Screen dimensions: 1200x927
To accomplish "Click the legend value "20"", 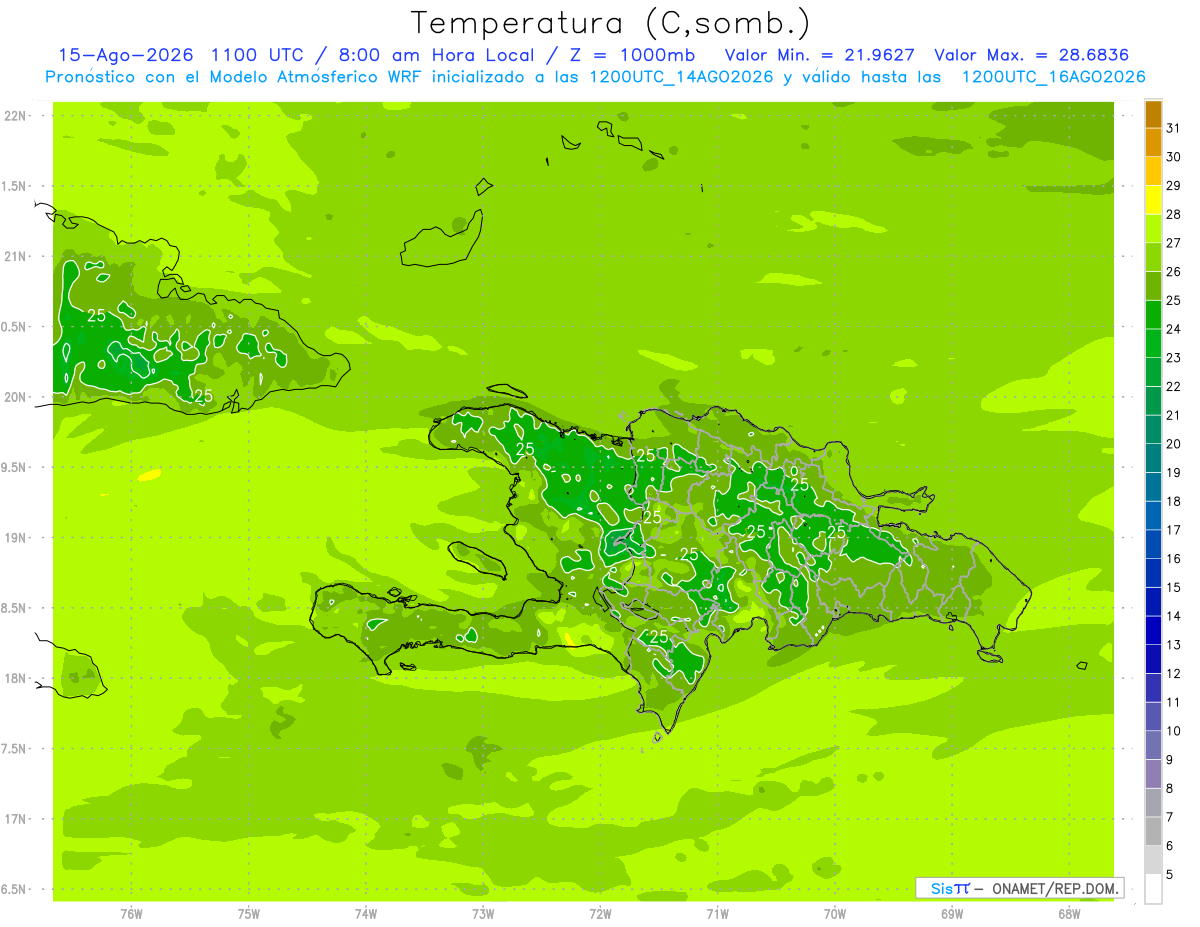I will pyautogui.click(x=1173, y=444).
